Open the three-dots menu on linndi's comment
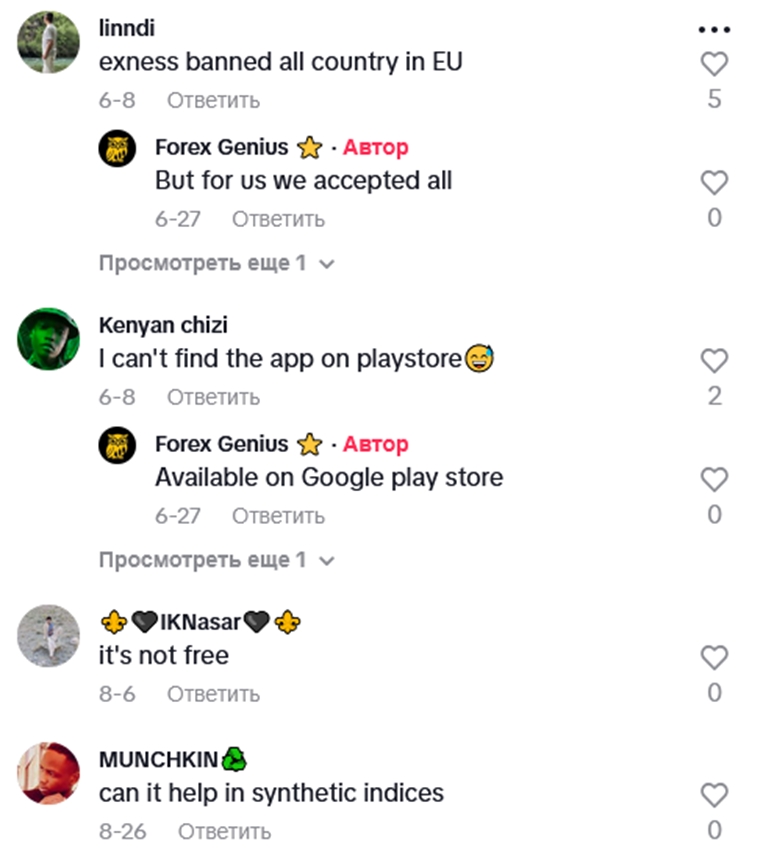Image resolution: width=763 pixels, height=850 pixels. point(713,29)
